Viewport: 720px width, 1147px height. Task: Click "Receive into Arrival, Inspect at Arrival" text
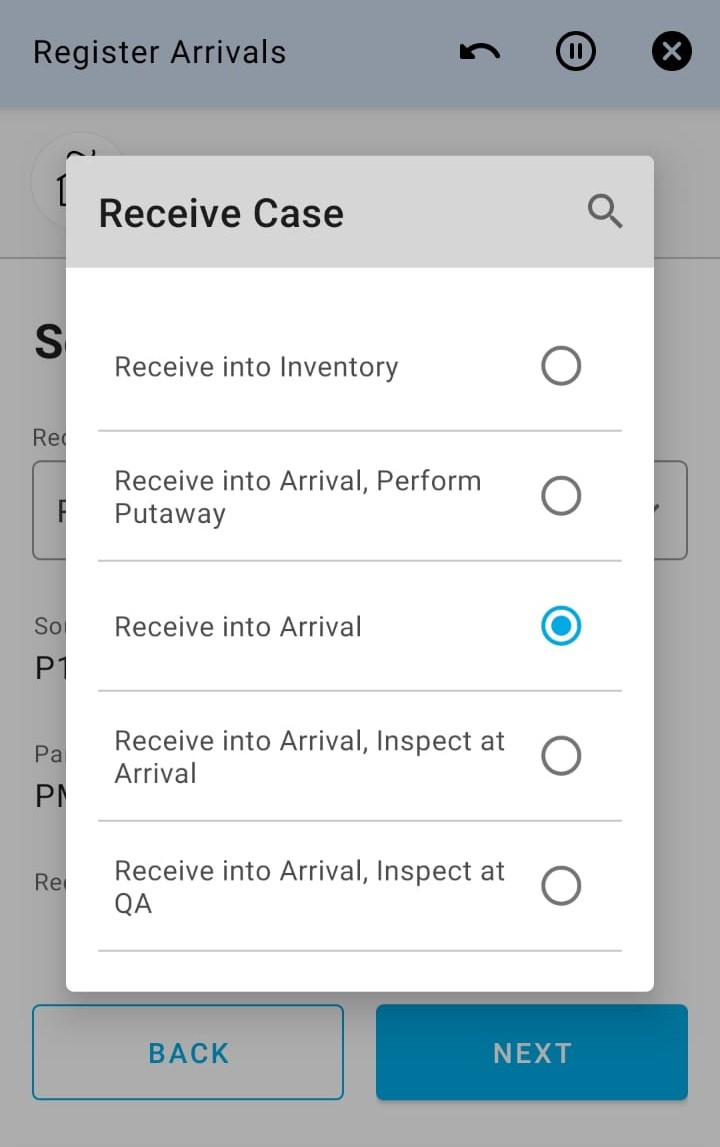click(x=309, y=757)
